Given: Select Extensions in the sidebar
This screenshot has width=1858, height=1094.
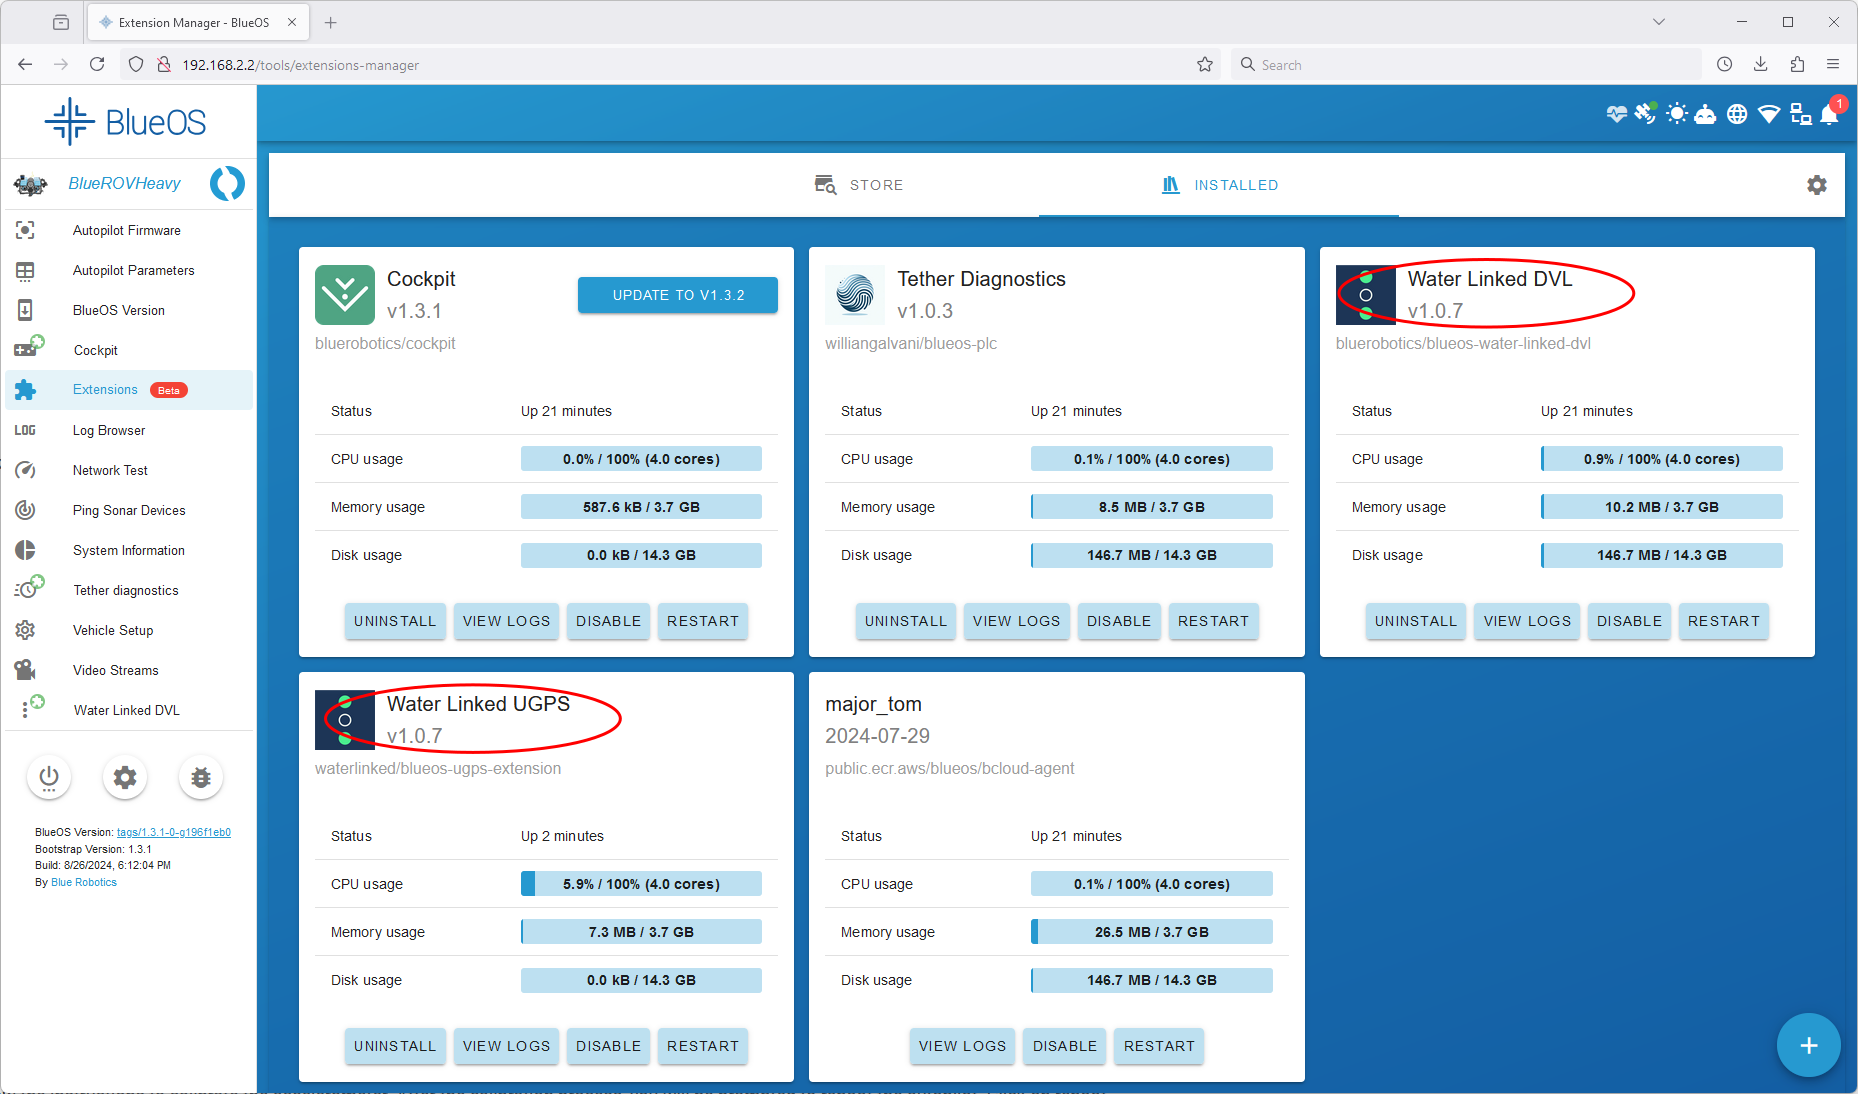Looking at the screenshot, I should [x=129, y=390].
